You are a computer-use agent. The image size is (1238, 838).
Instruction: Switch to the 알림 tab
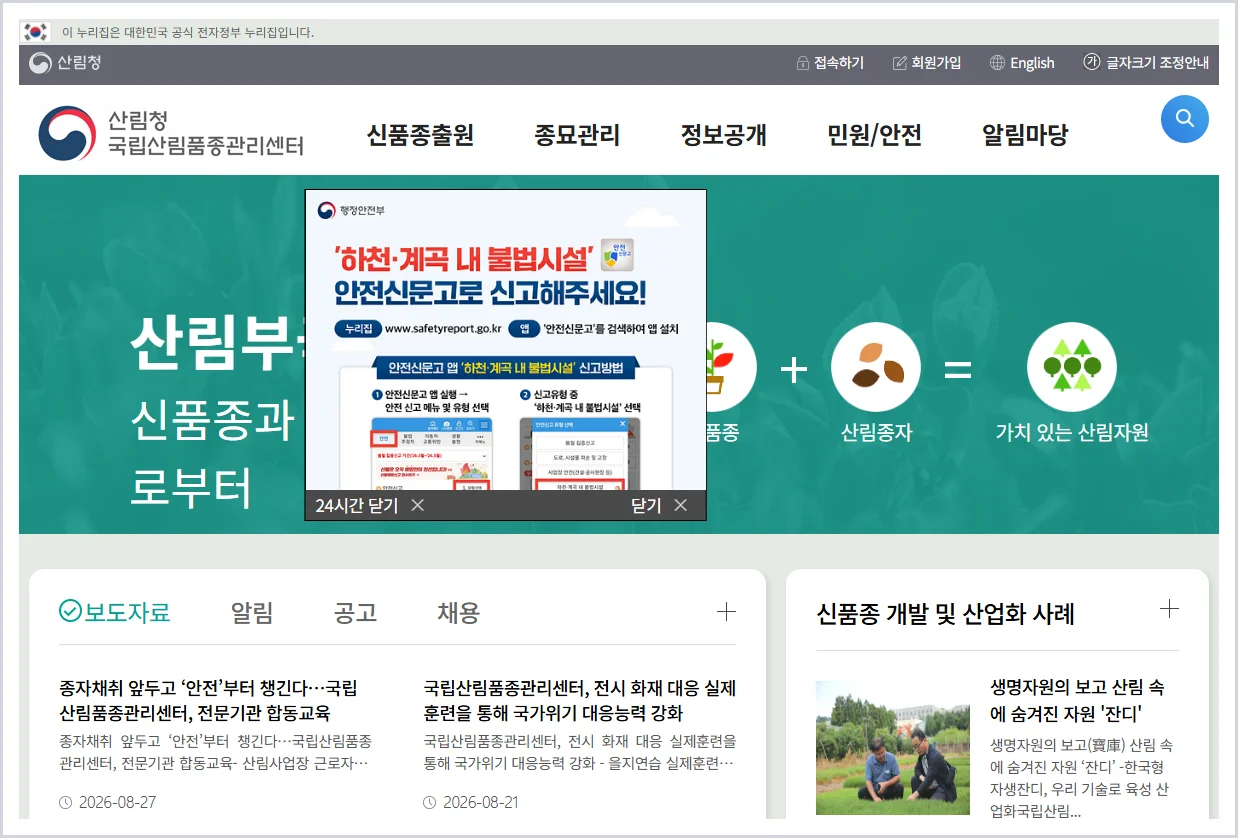point(252,612)
